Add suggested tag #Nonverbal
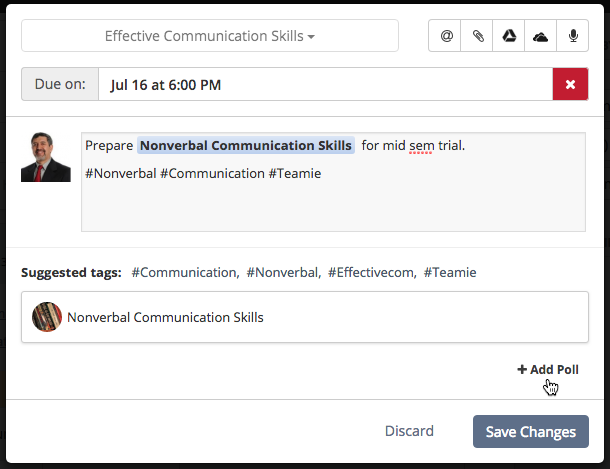 283,273
